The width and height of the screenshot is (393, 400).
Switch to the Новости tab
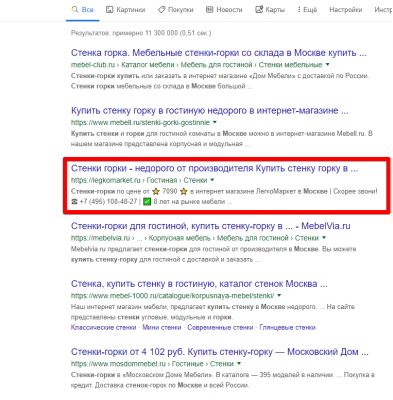tap(224, 10)
